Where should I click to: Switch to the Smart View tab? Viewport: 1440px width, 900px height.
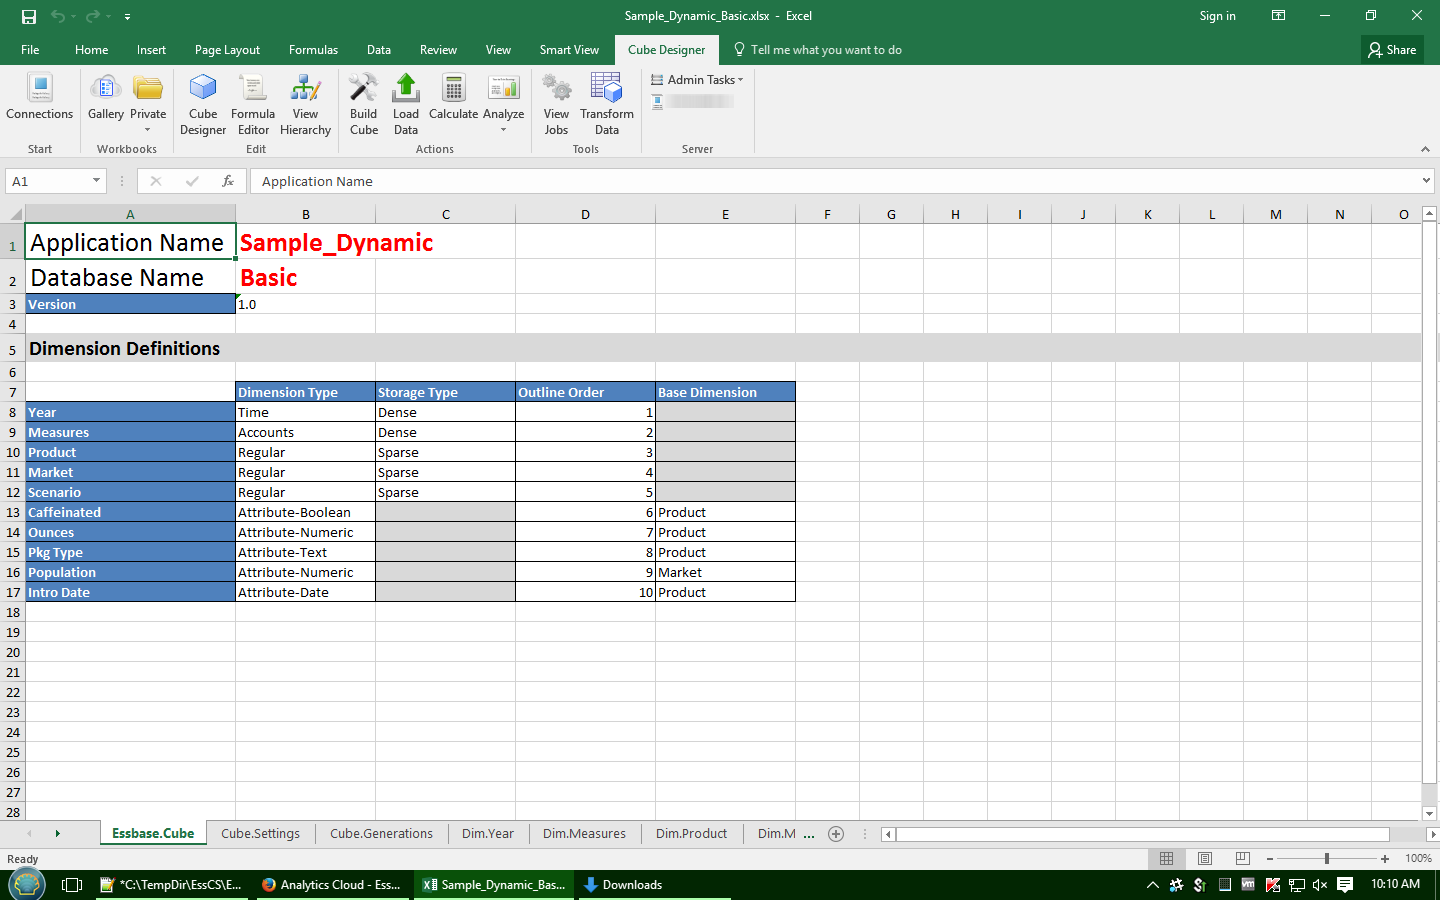tap(569, 50)
